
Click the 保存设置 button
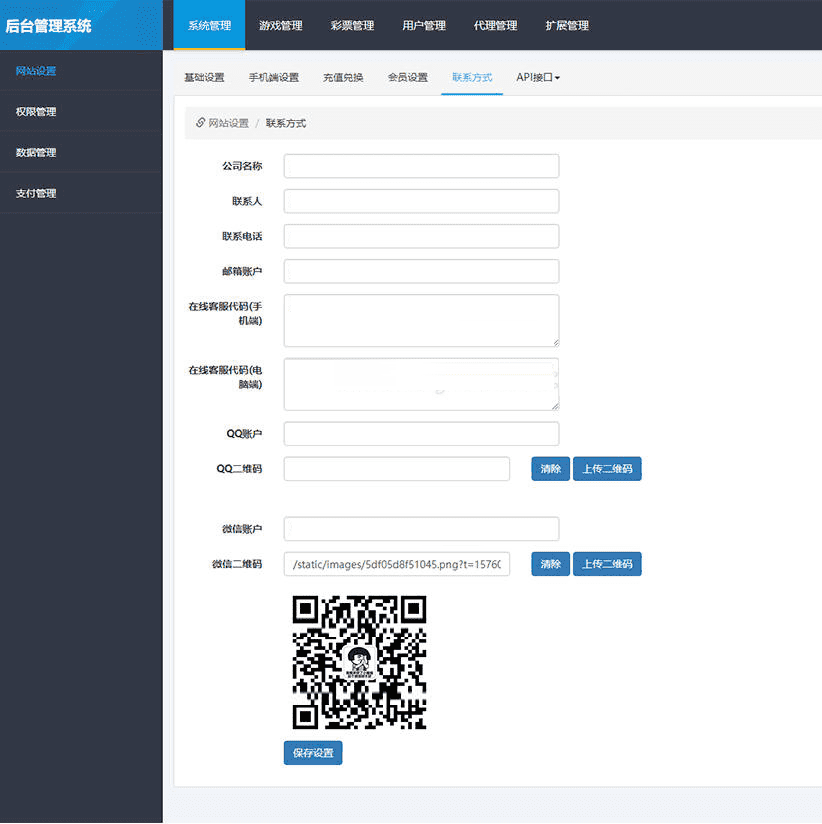pos(312,752)
